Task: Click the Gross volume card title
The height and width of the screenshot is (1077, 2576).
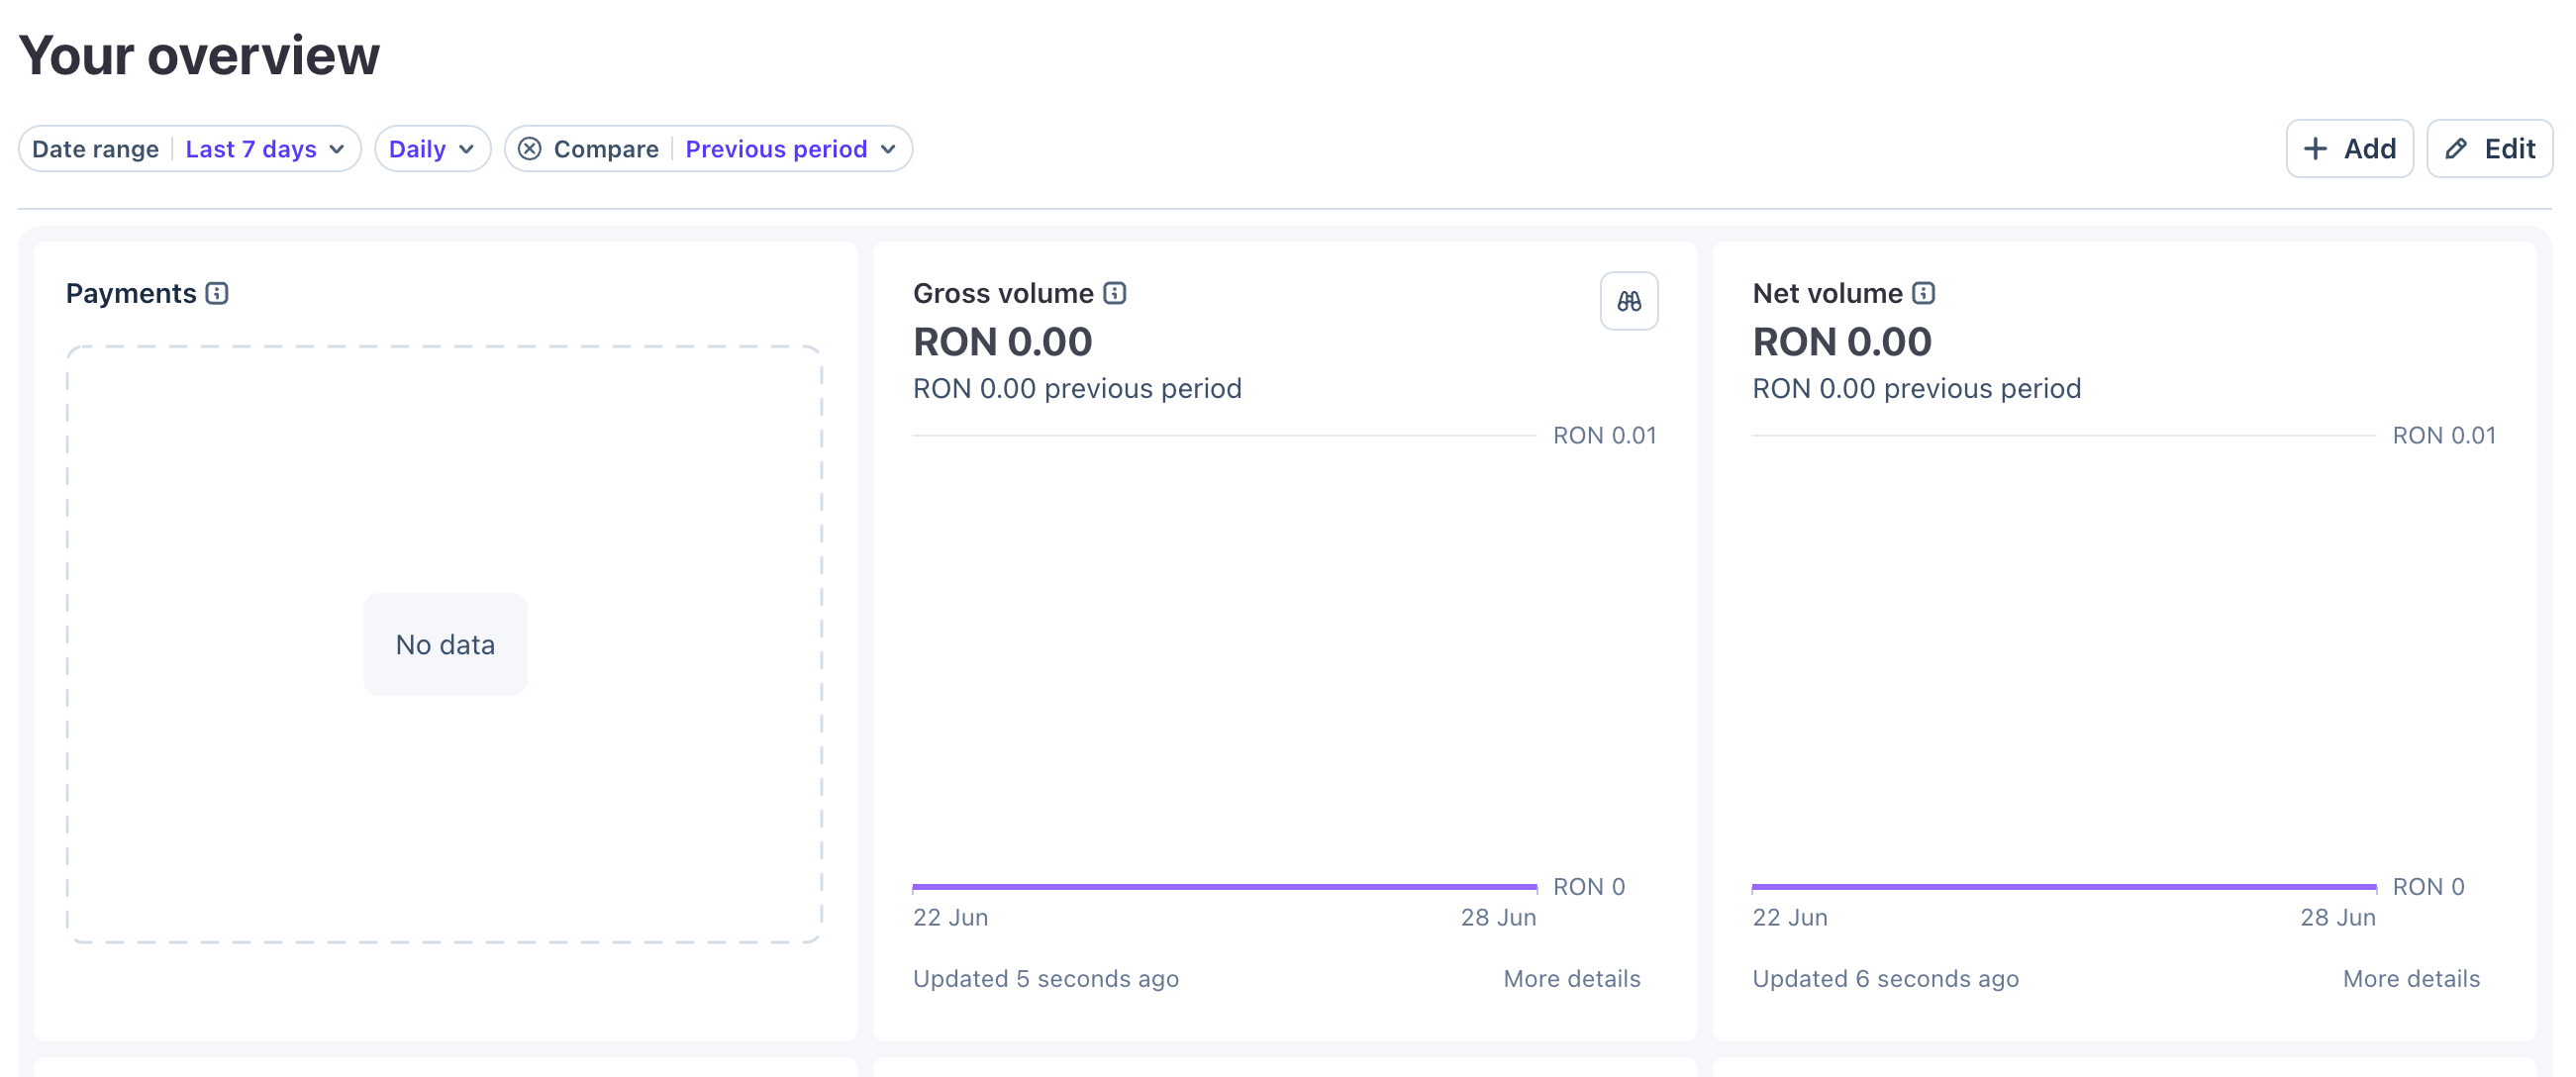Action: pos(1003,293)
